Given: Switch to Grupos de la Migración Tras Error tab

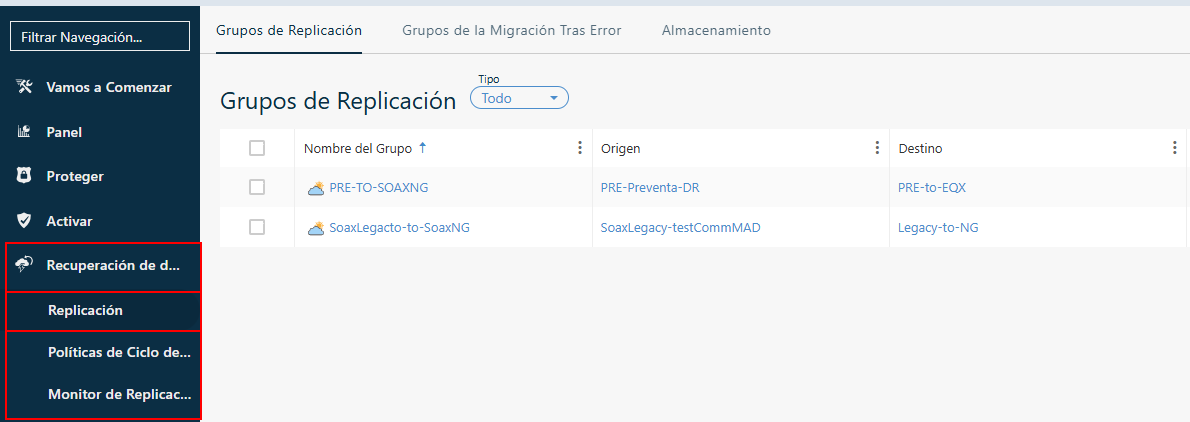Looking at the screenshot, I should tap(512, 31).
